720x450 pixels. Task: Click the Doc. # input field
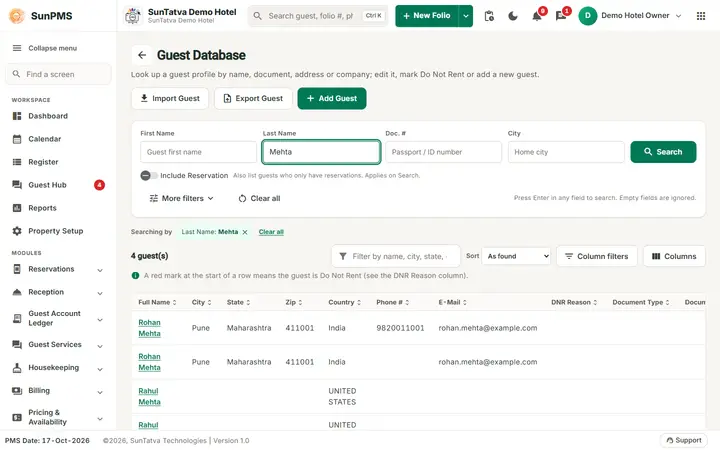coord(444,152)
